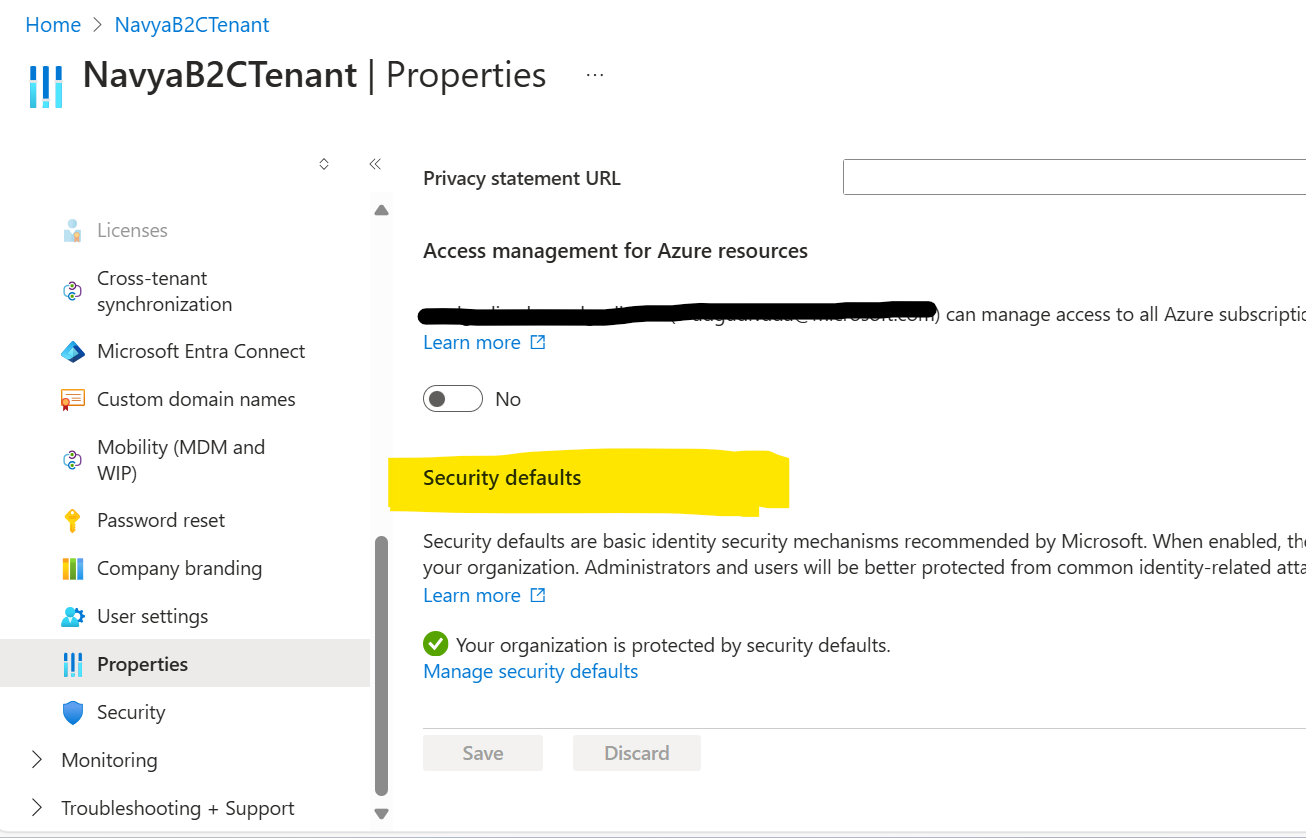Screen dimensions: 1306x838
Task: Expand the Monitoring section
Action: click(x=37, y=760)
